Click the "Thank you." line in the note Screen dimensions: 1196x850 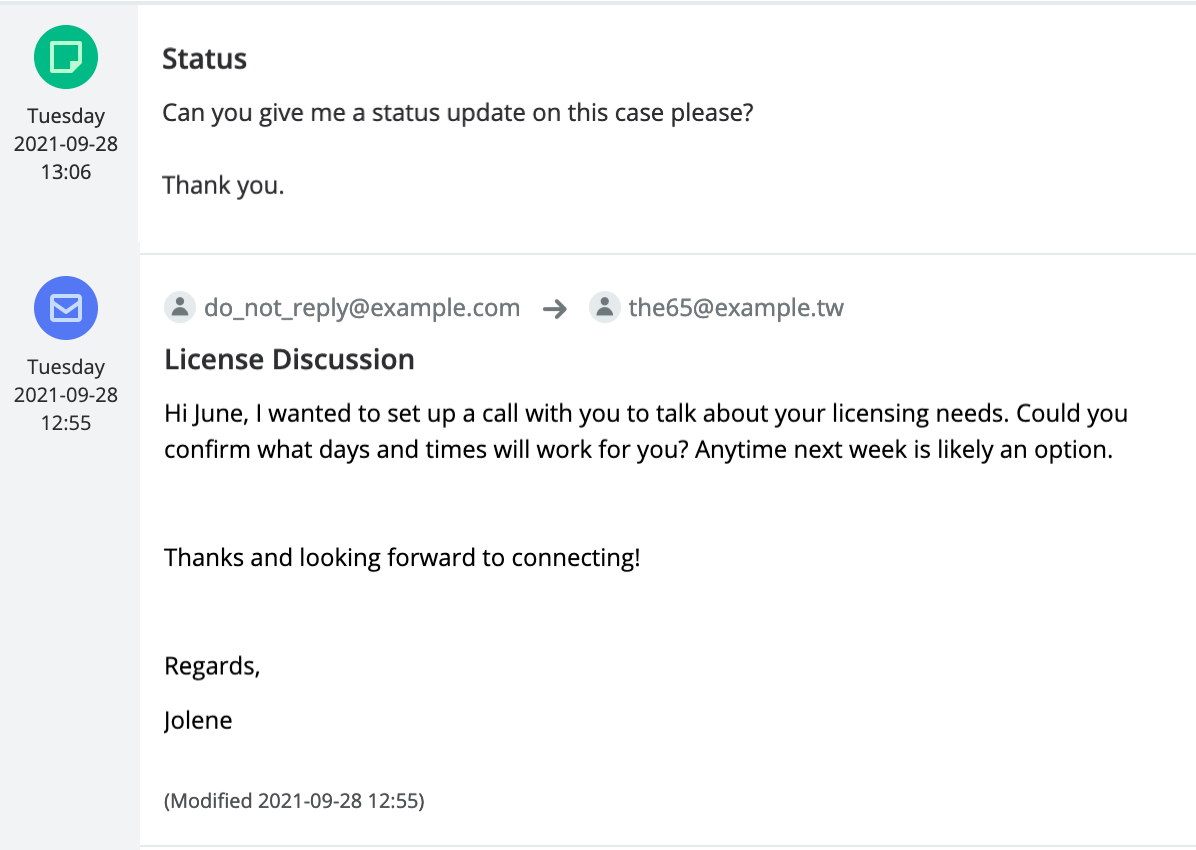[223, 185]
